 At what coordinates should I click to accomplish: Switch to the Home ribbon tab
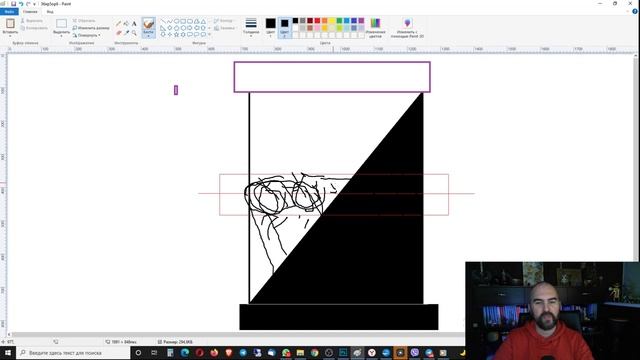point(30,11)
